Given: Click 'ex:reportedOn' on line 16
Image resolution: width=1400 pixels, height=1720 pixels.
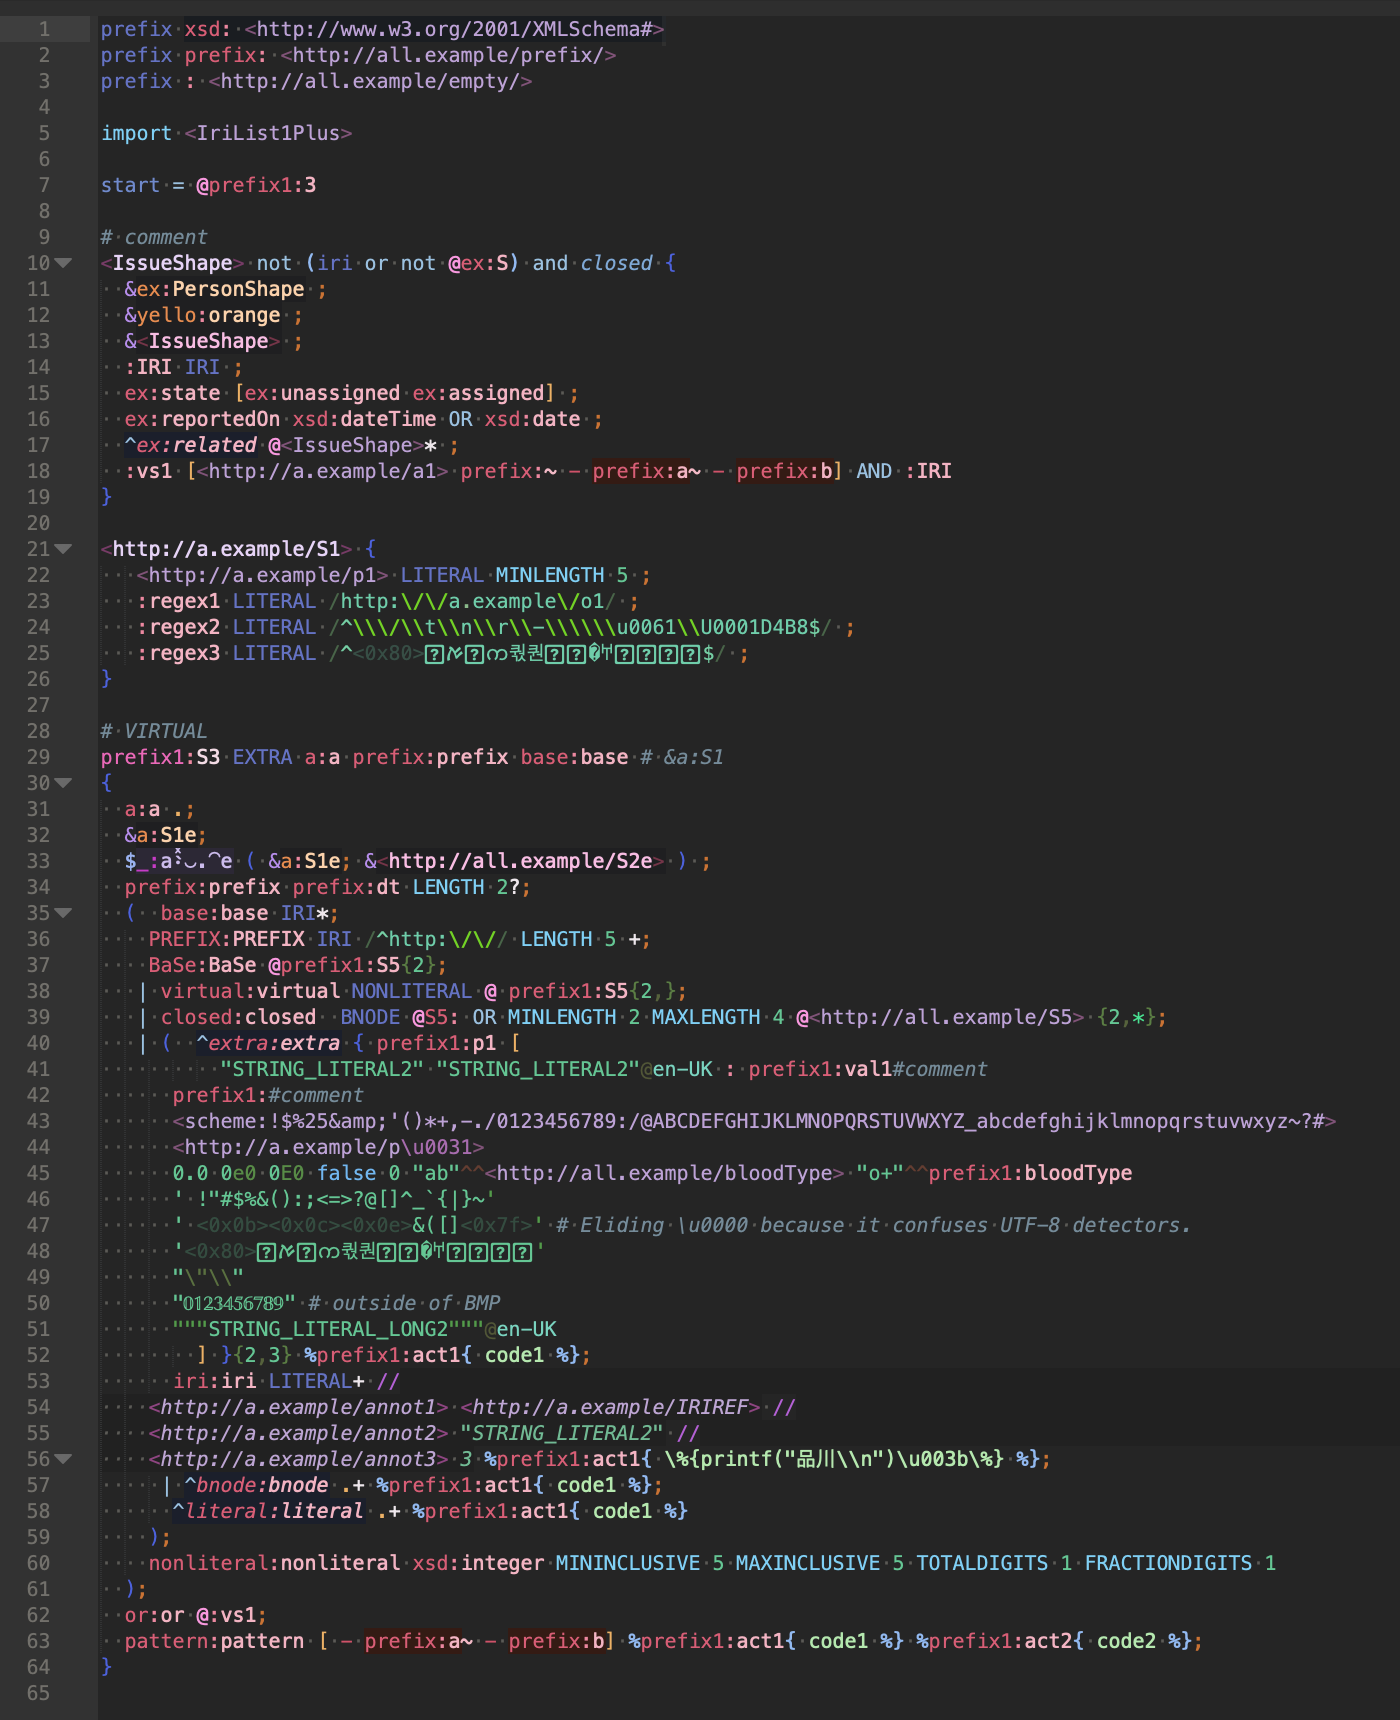Looking at the screenshot, I should click(202, 419).
